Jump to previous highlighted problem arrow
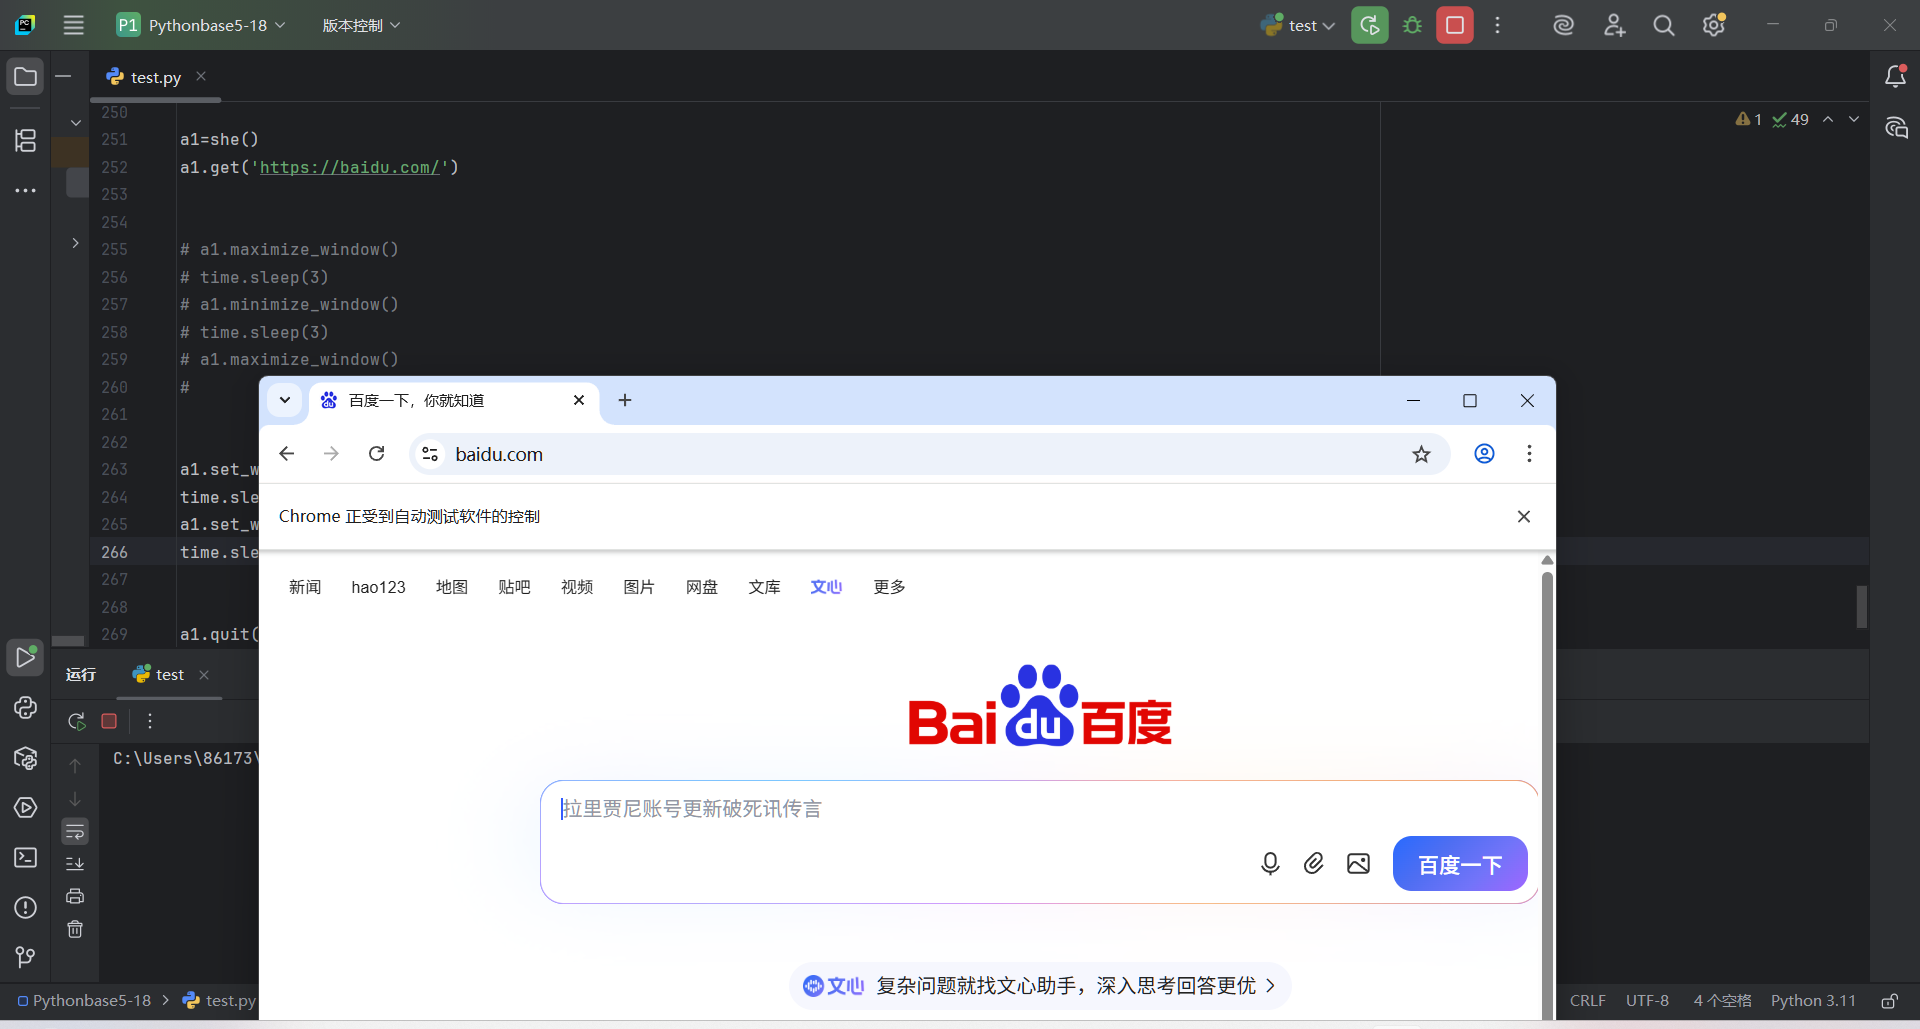Screen dimensions: 1920x1029 point(1828,119)
